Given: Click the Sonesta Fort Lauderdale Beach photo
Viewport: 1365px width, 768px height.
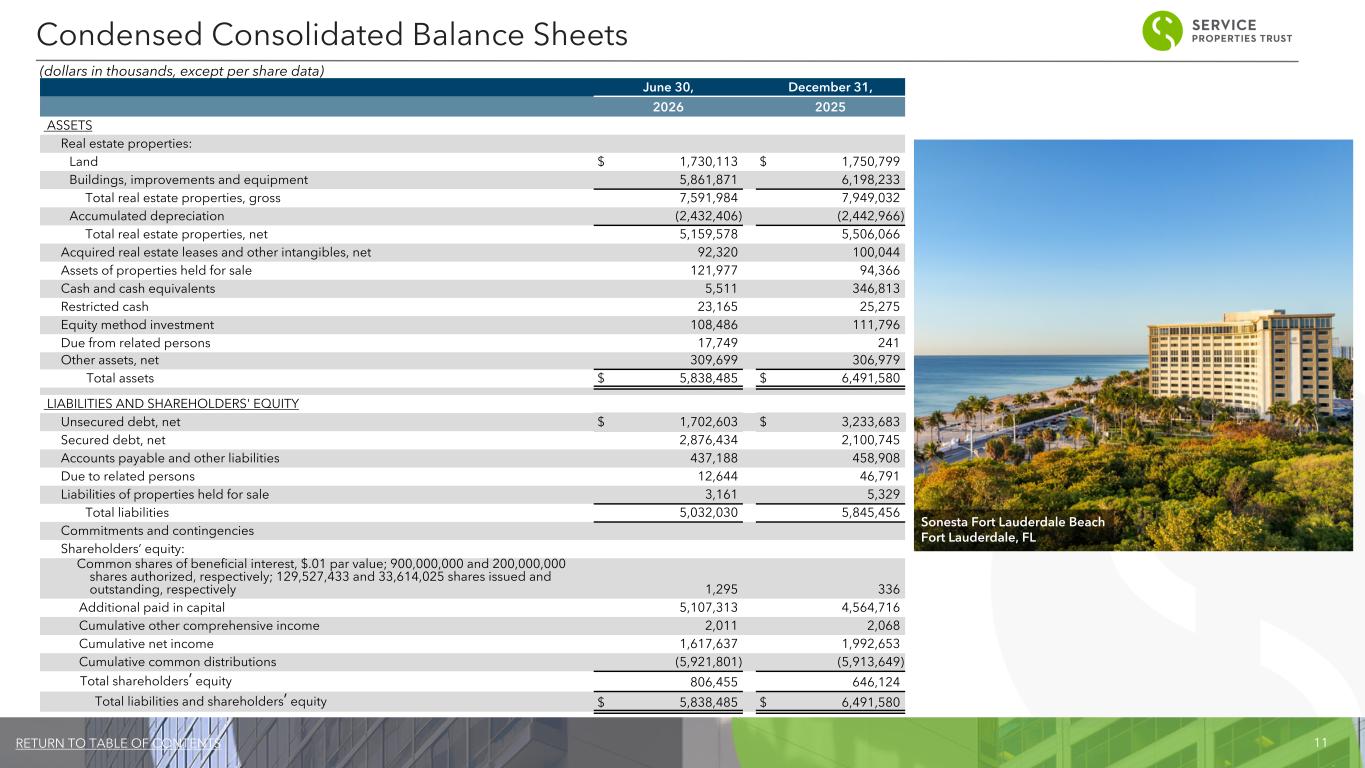Looking at the screenshot, I should pos(1133,345).
